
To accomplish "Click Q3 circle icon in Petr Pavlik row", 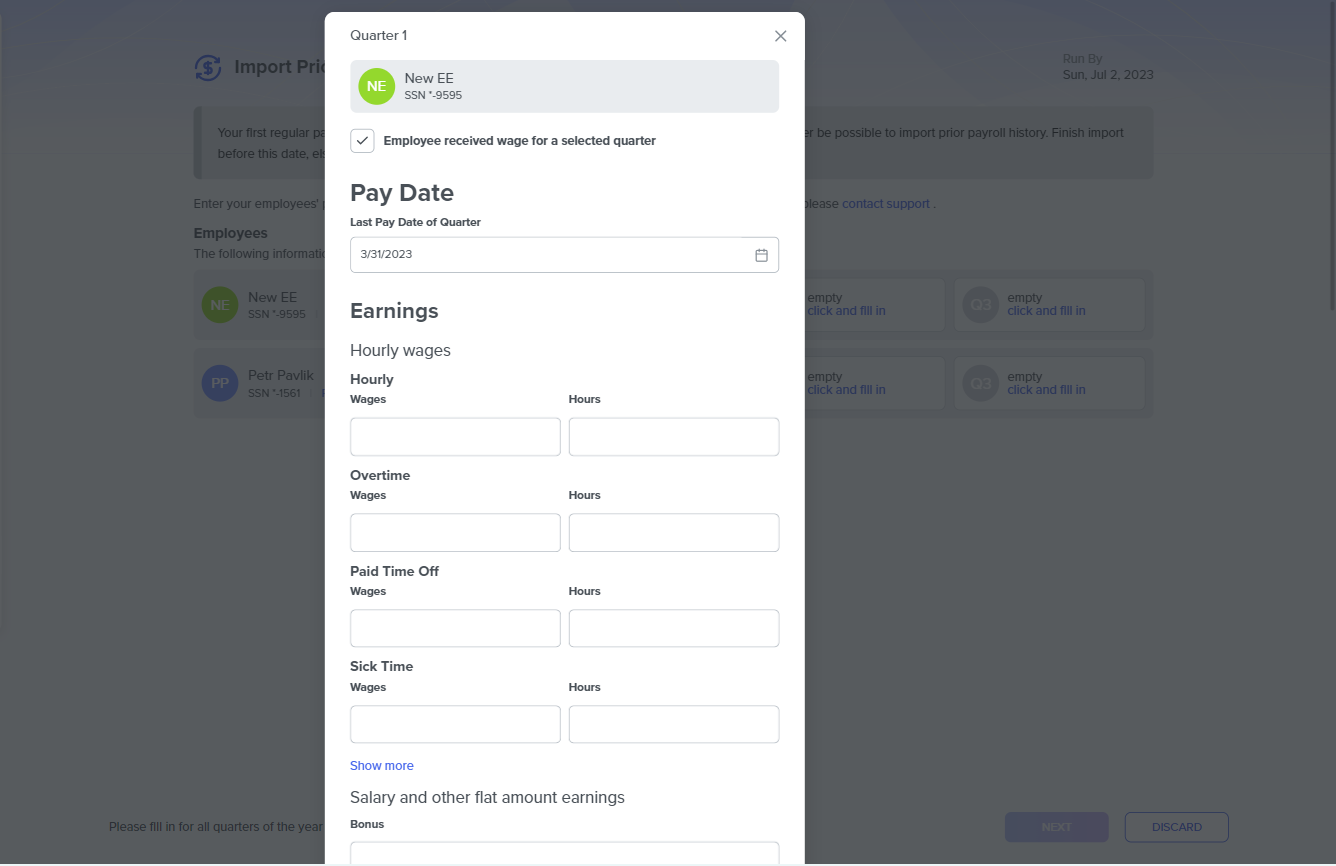I will [x=981, y=384].
